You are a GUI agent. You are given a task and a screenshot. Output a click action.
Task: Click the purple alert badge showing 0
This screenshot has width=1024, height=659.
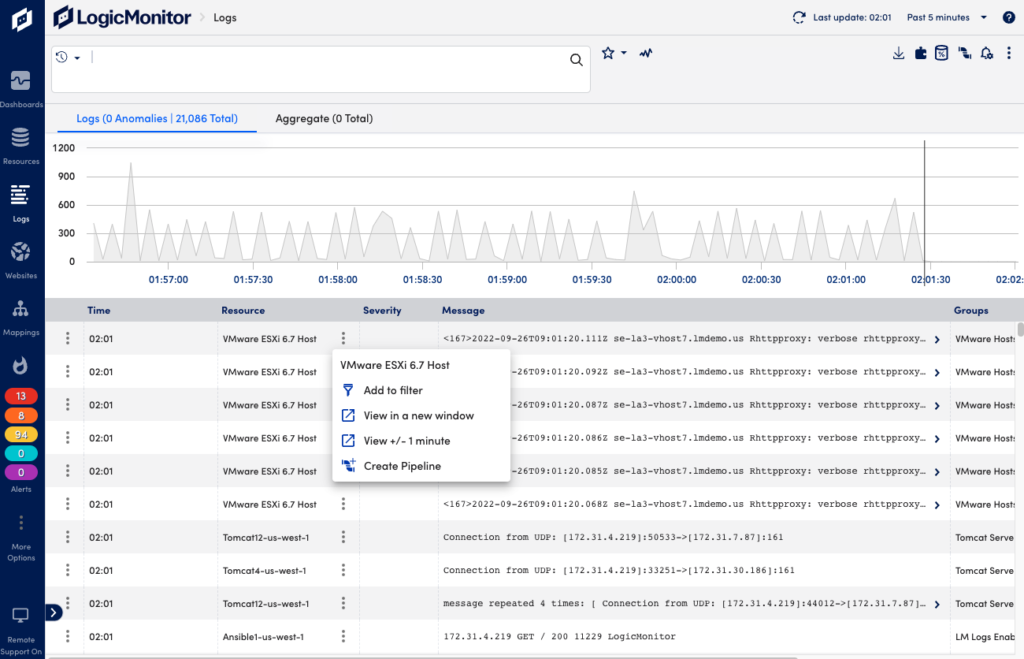pos(21,472)
